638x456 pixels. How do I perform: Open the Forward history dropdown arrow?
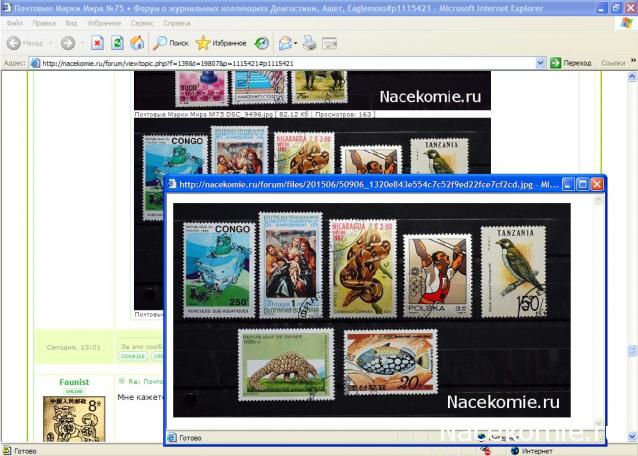pyautogui.click(x=82, y=43)
